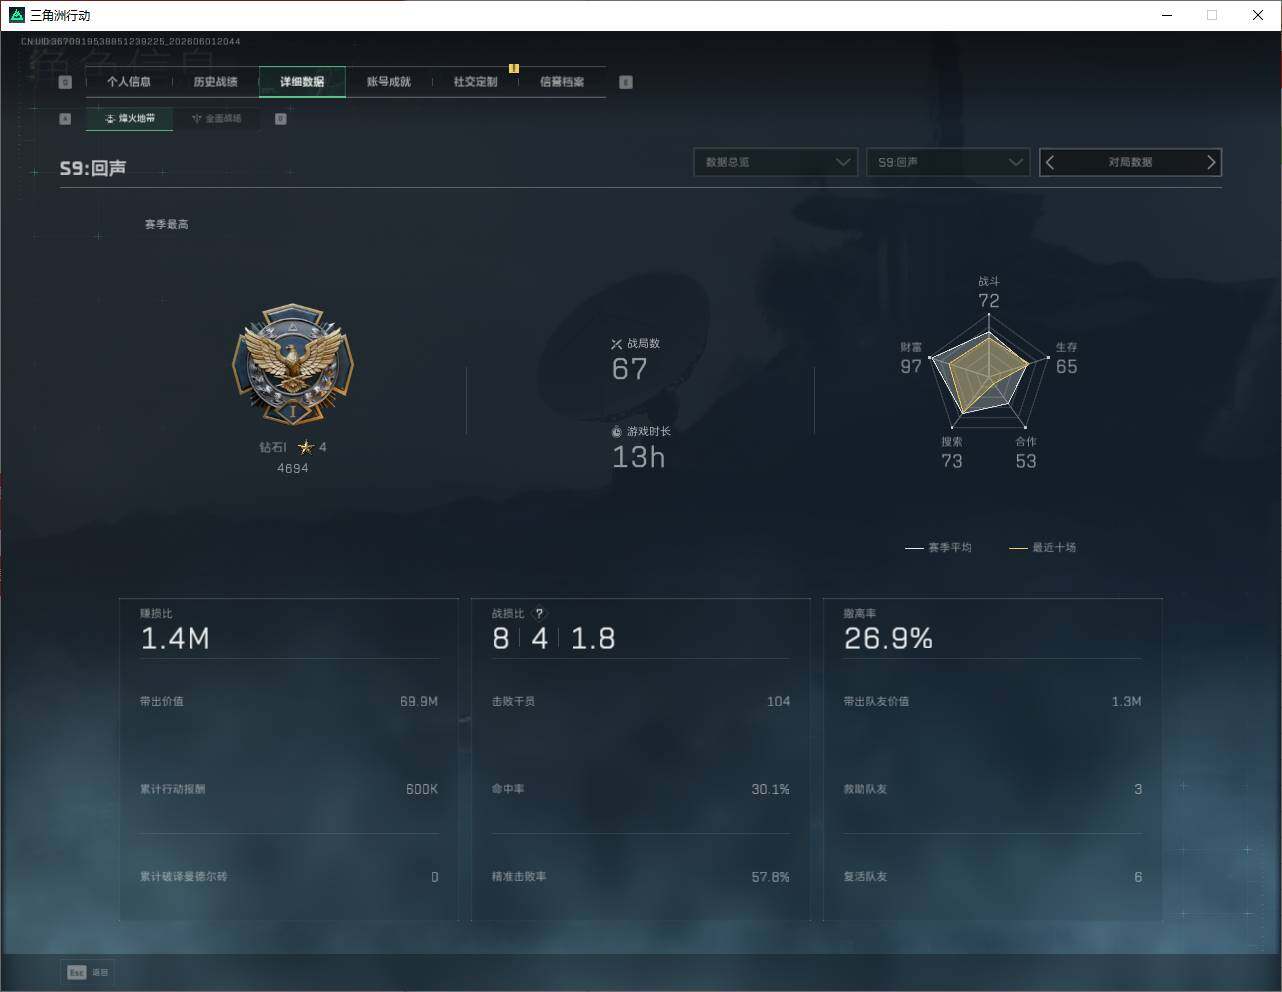1282x992 pixels.
Task: Click the 赛季最高 label
Action: [x=166, y=225]
